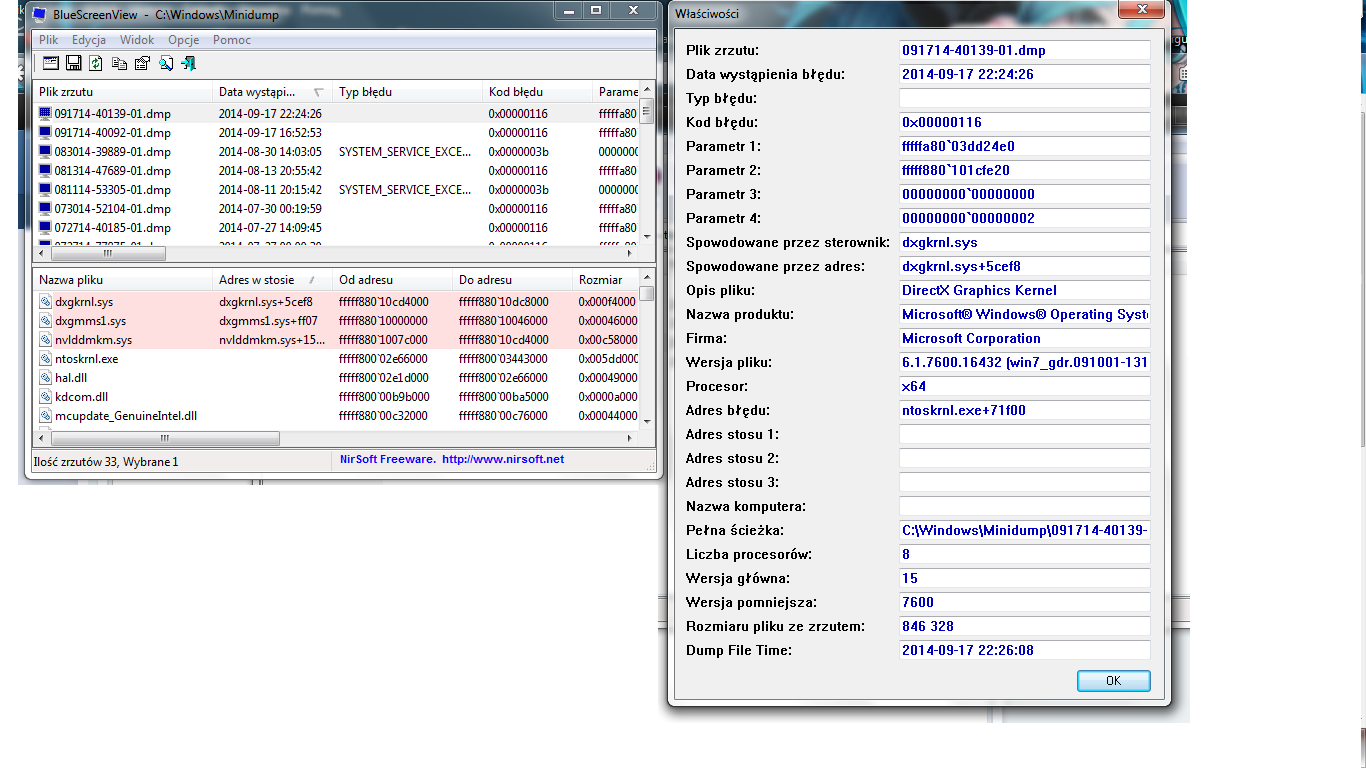Click the icon of 072714-40185-01.dmp row
Screen dimensions: 1366x768
pyautogui.click(x=45, y=227)
